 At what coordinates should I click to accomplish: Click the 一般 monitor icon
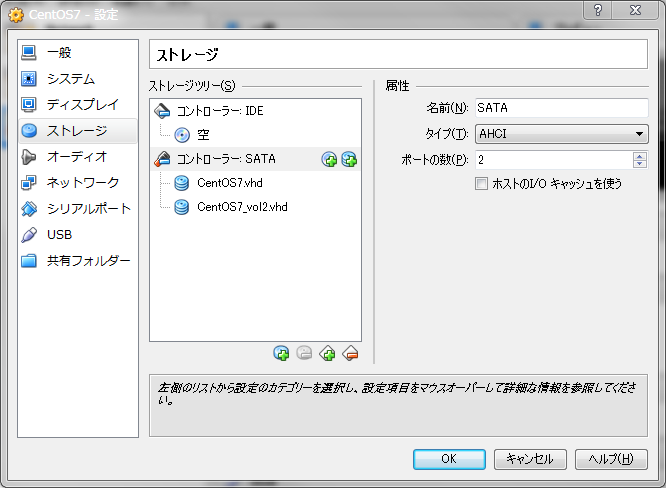coord(29,53)
